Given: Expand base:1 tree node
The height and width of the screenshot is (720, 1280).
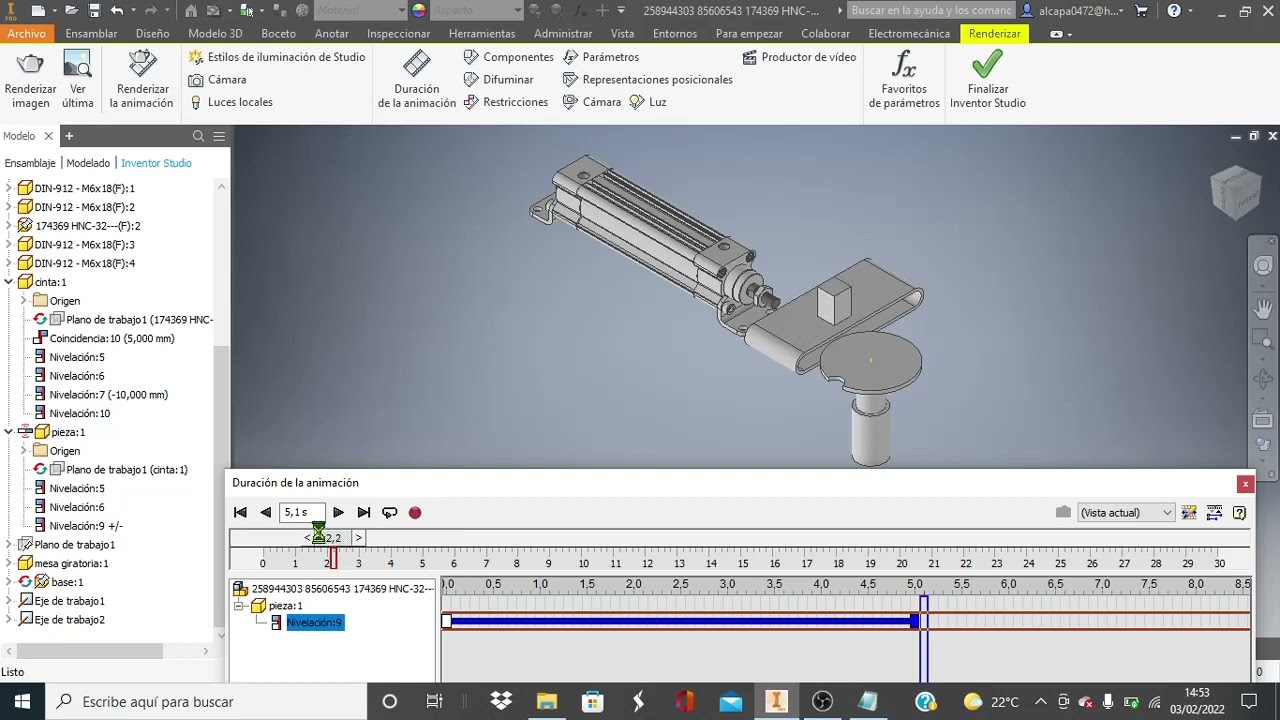Looking at the screenshot, I should click(x=10, y=582).
